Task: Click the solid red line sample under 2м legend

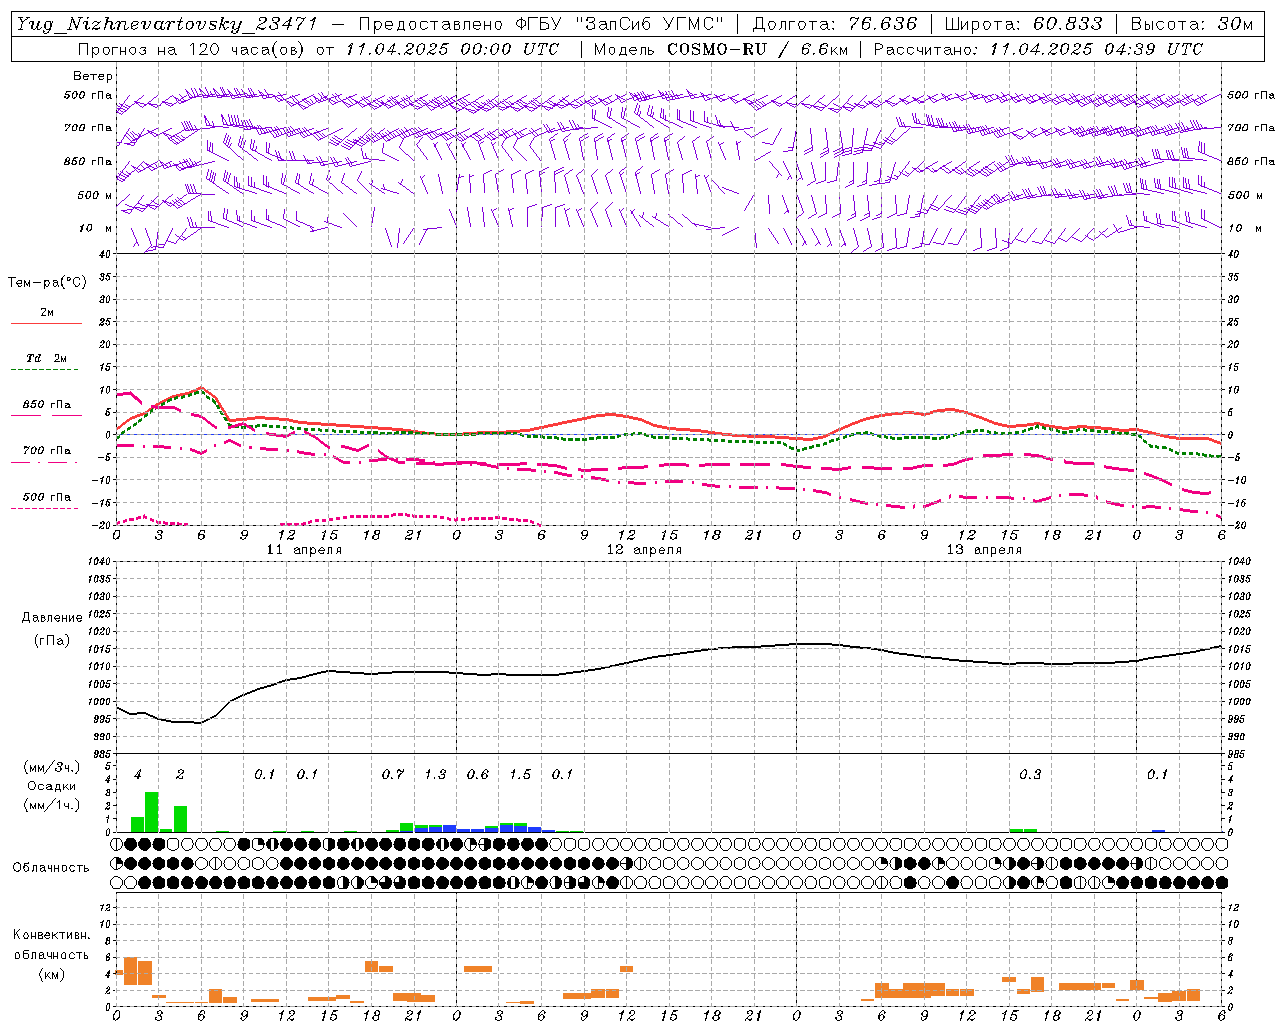Action: (46, 323)
